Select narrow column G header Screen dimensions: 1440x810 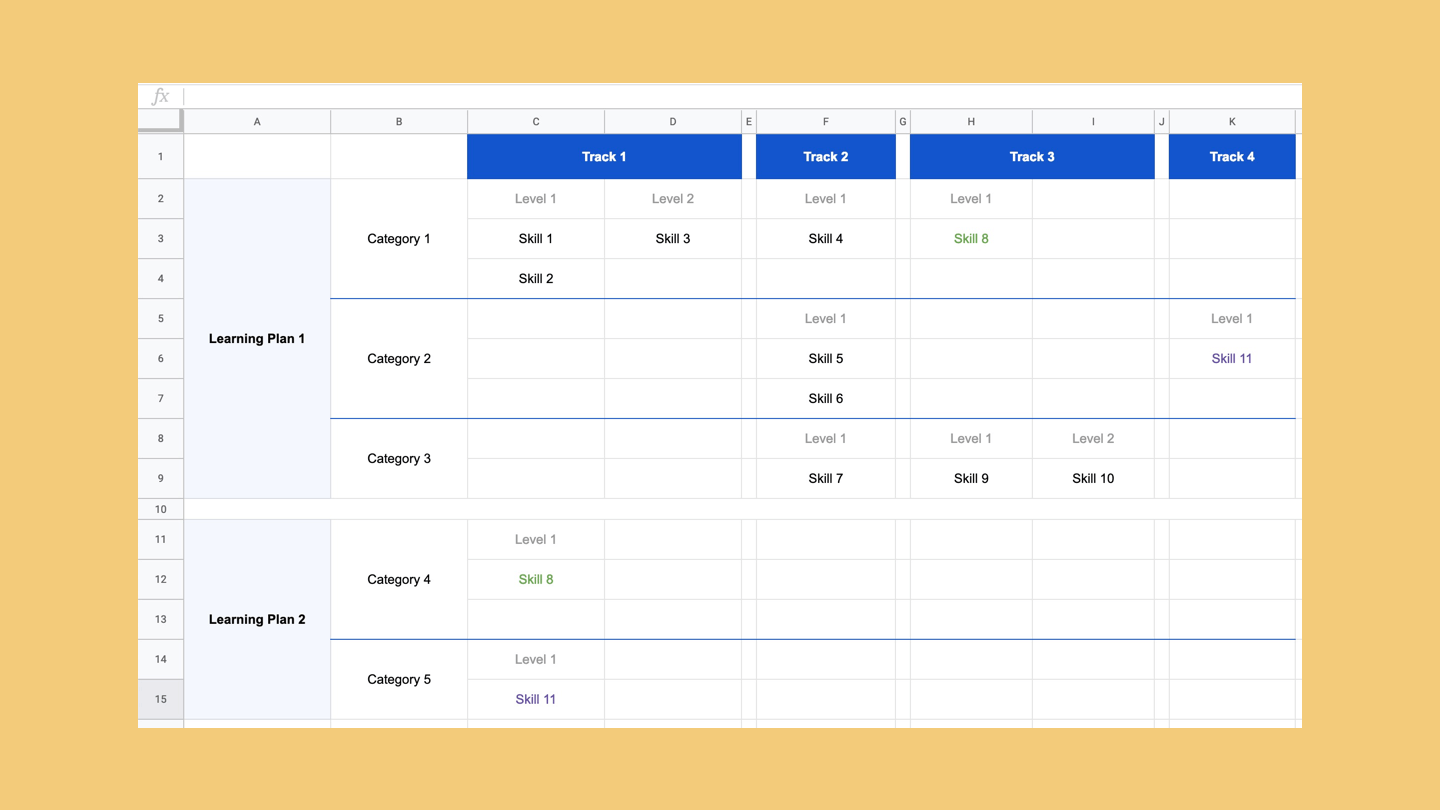coord(903,122)
